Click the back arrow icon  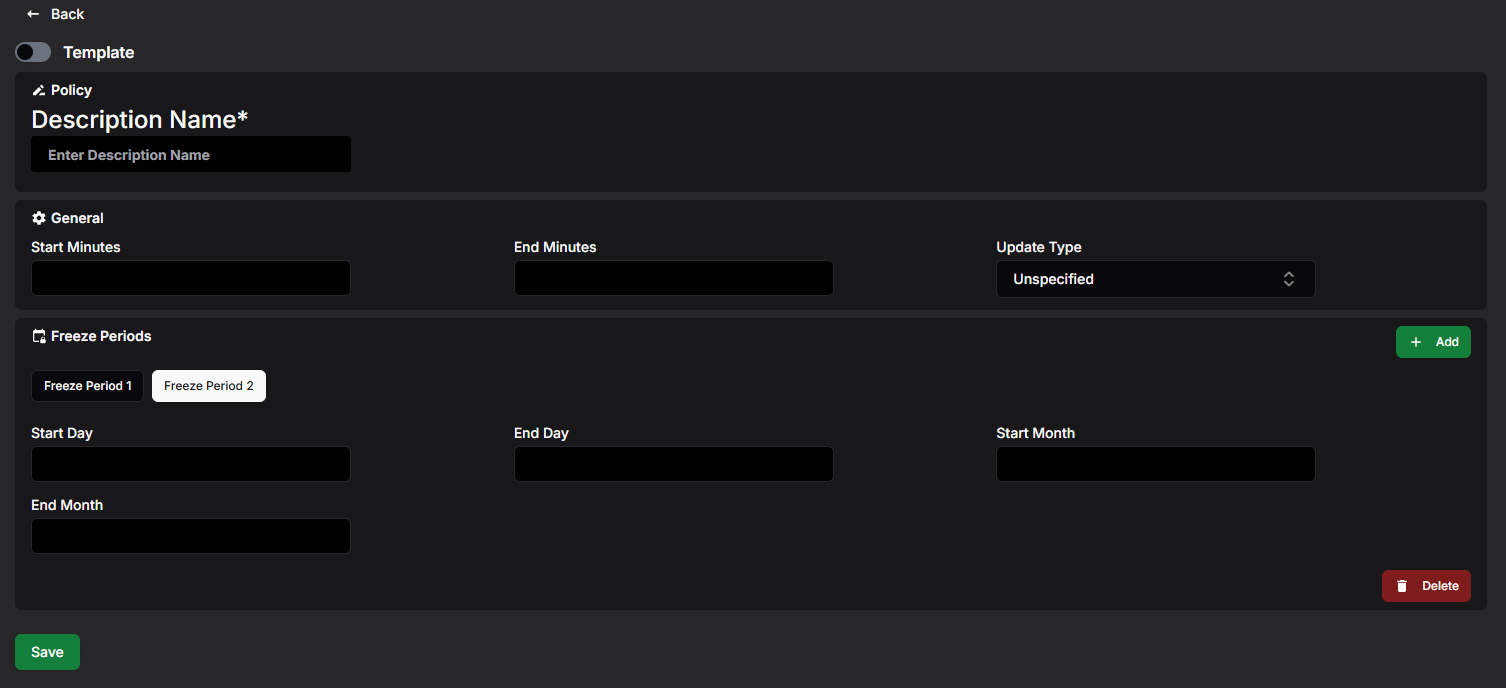click(33, 14)
